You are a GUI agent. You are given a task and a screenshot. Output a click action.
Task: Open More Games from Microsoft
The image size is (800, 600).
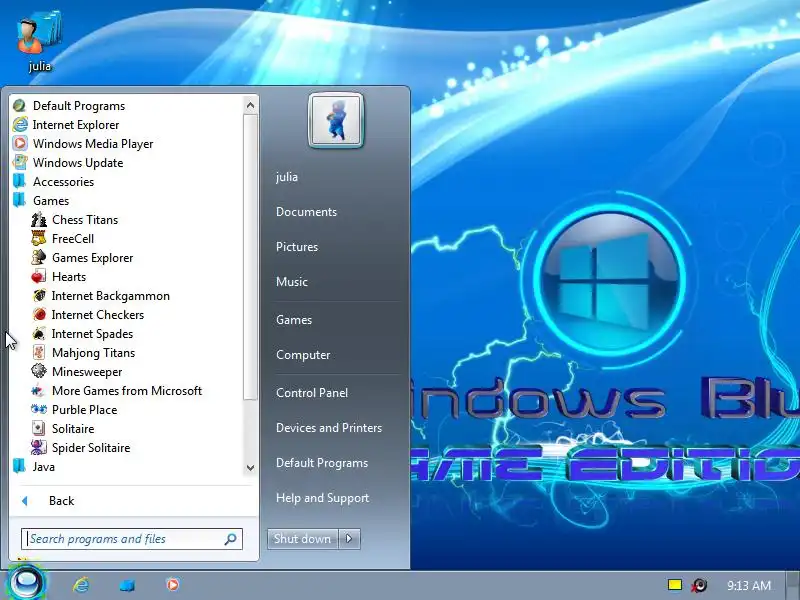(117, 391)
